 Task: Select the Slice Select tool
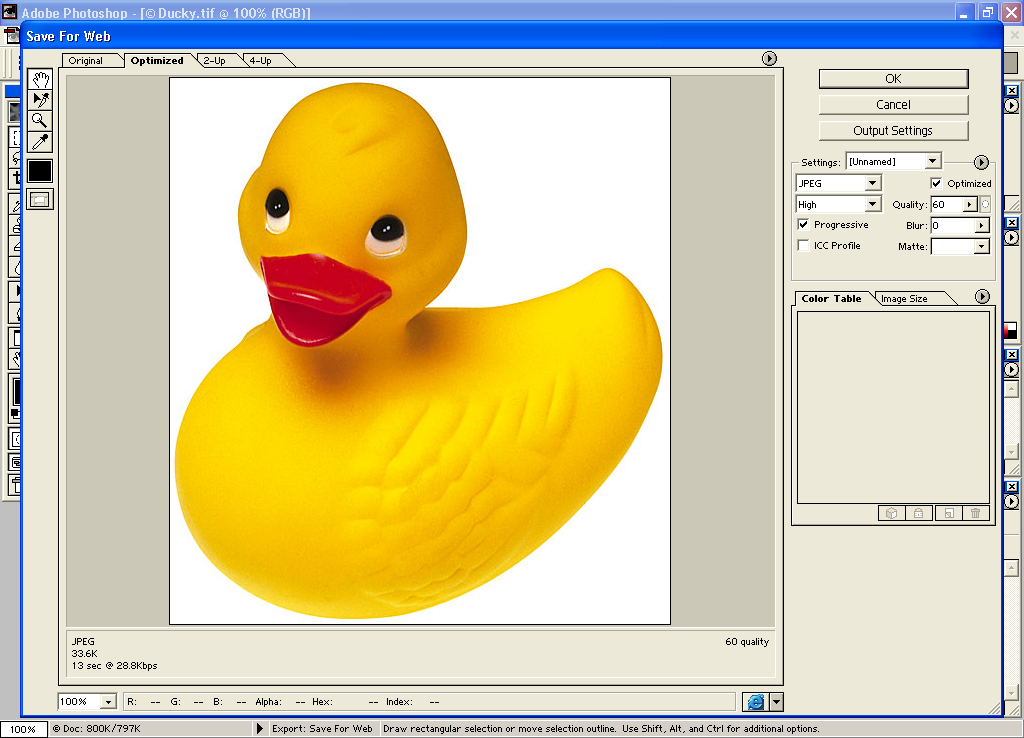[40, 100]
